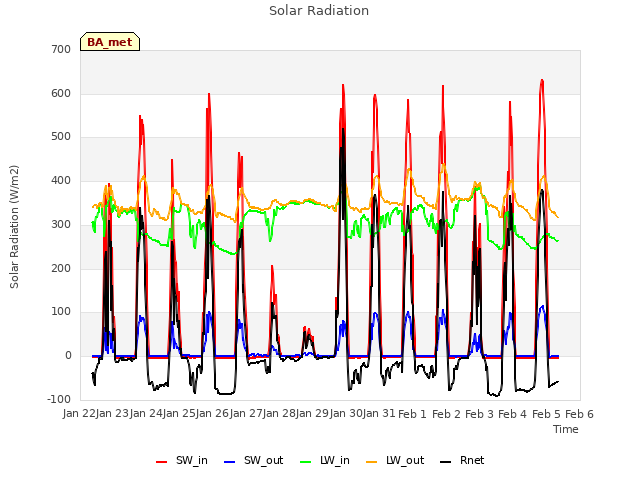Click the Solar Radiation chart title
The image size is (640, 480).
point(319,11)
